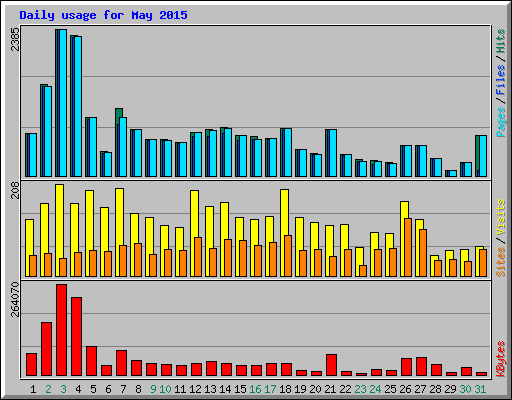This screenshot has width=512, height=400.
Task: Click day 11 on the x-axis
Action: pyautogui.click(x=180, y=389)
